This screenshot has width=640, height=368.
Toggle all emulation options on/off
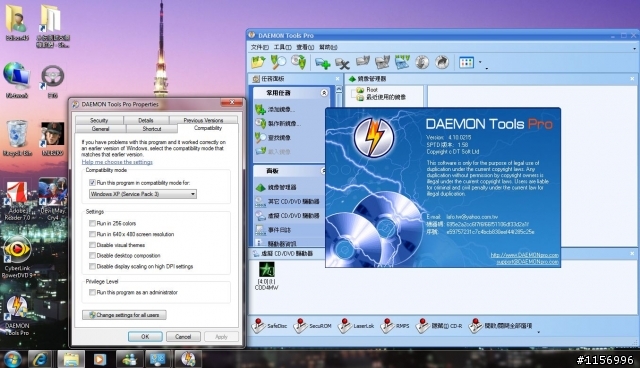point(500,326)
